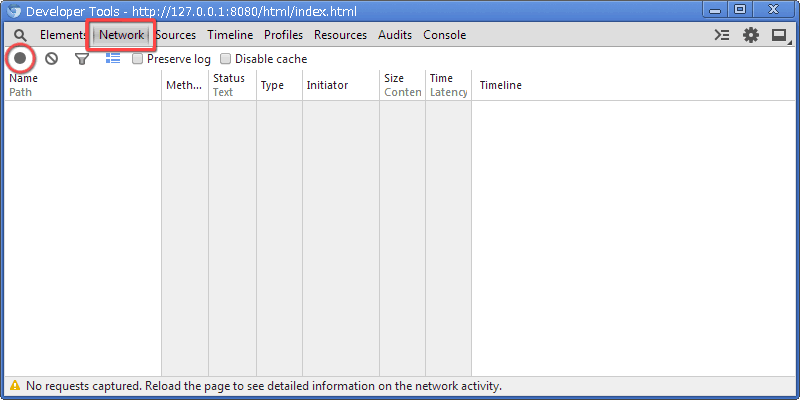
Task: Switch to the Audits tab
Action: 395,35
